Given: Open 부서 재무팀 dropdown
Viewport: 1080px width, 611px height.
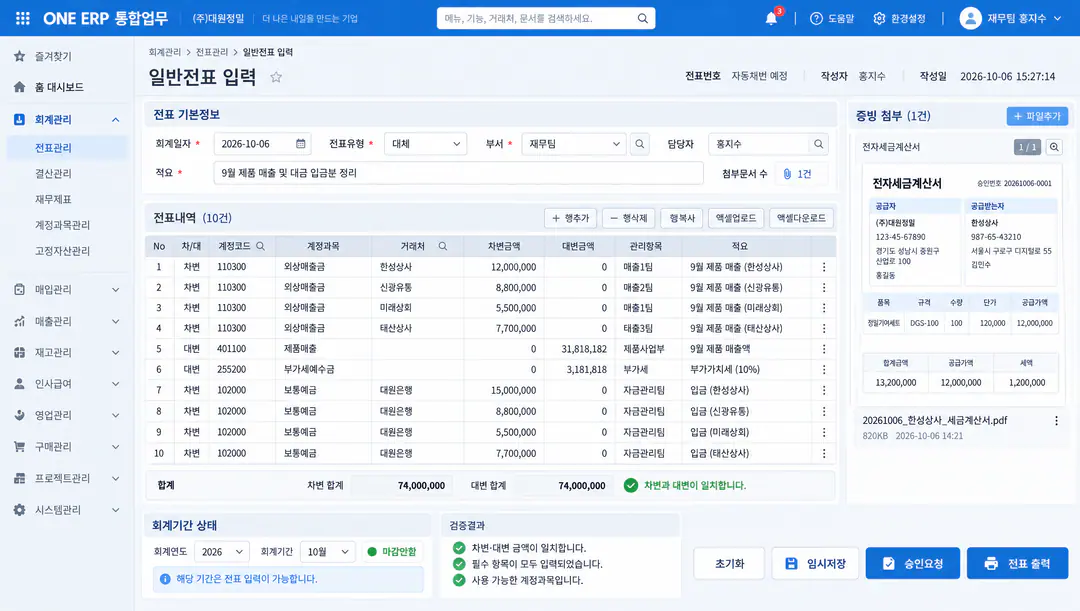Looking at the screenshot, I should (x=574, y=144).
